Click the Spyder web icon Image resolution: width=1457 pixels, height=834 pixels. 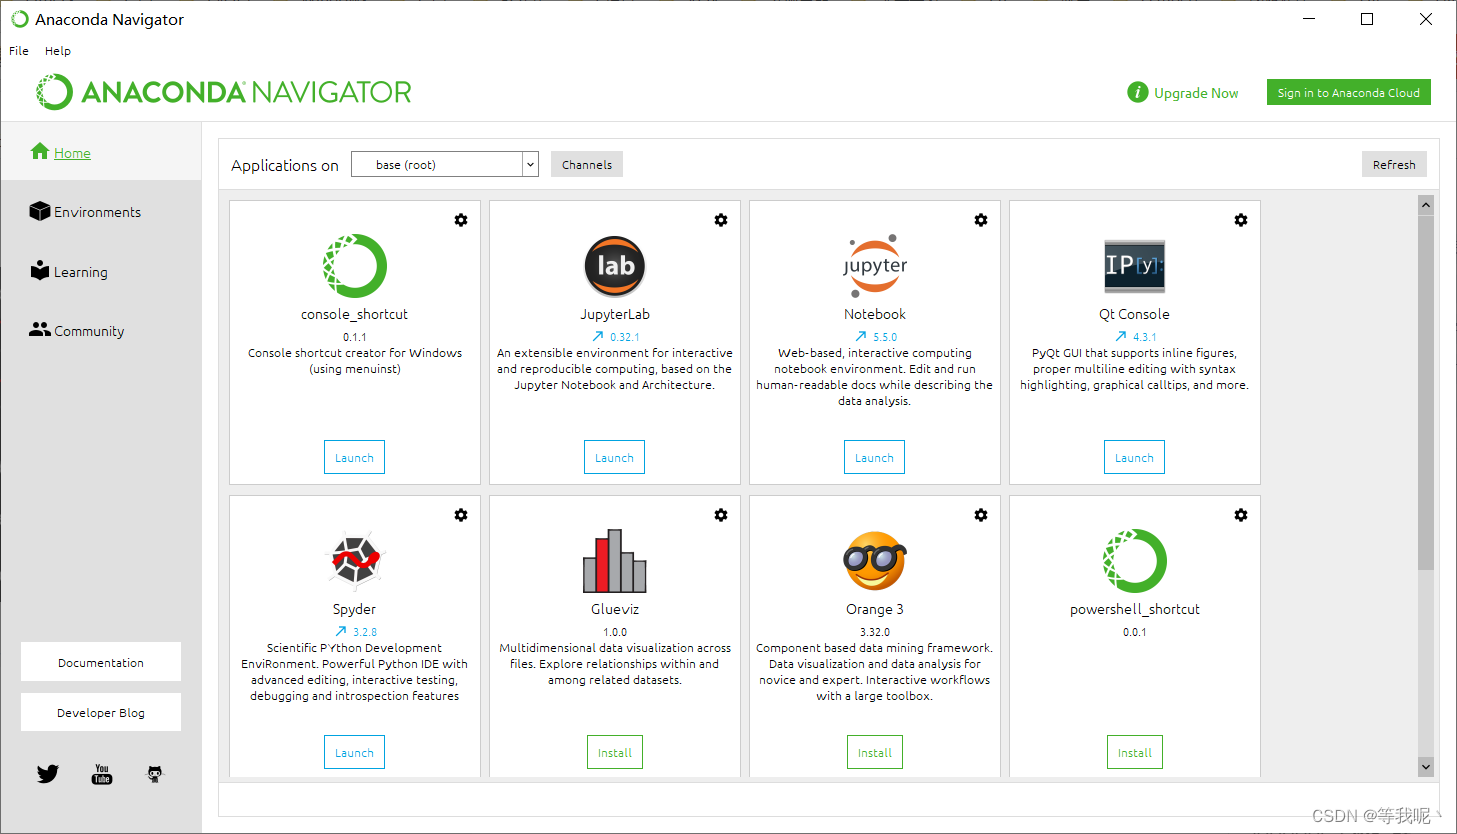point(355,561)
